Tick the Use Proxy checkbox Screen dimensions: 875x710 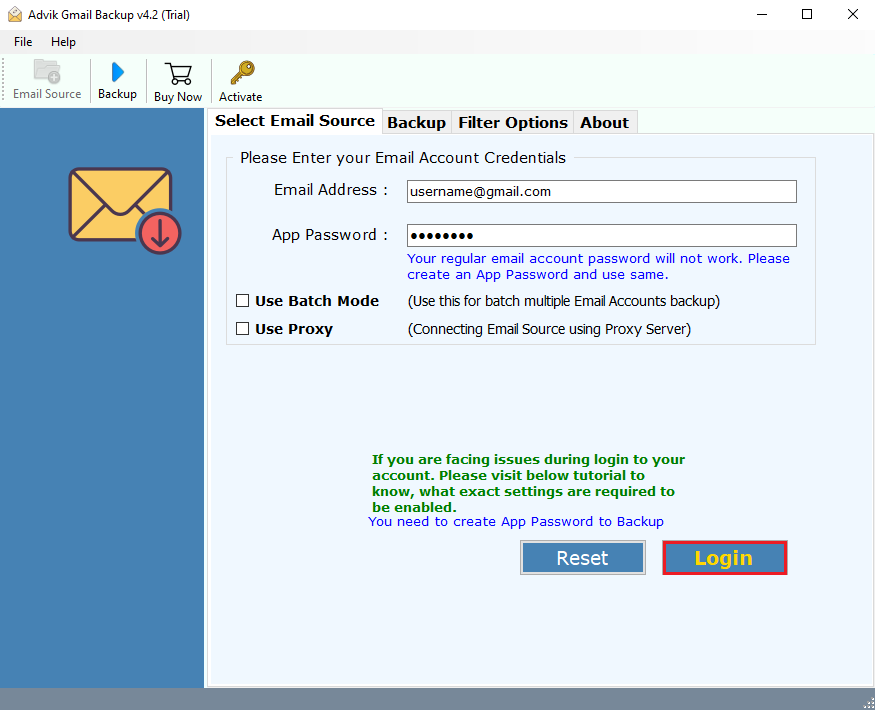point(242,329)
